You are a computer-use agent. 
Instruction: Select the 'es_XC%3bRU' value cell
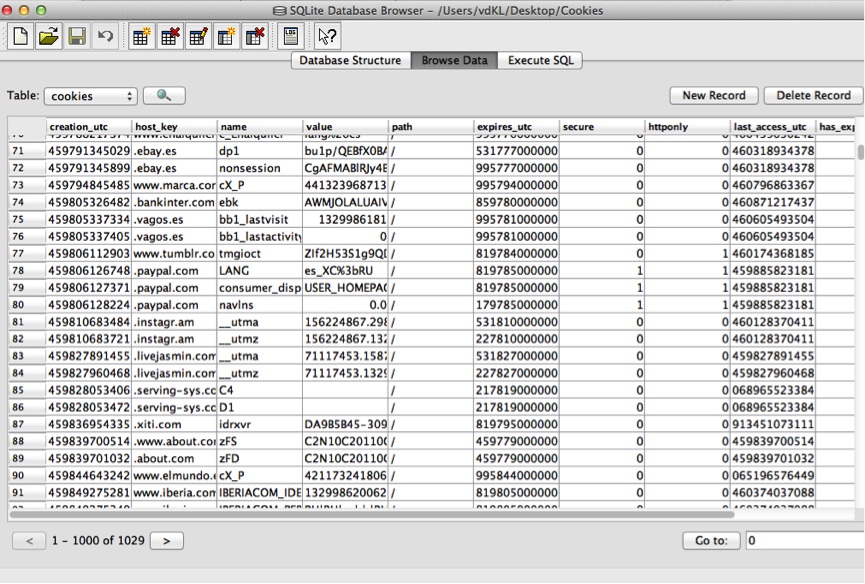345,270
